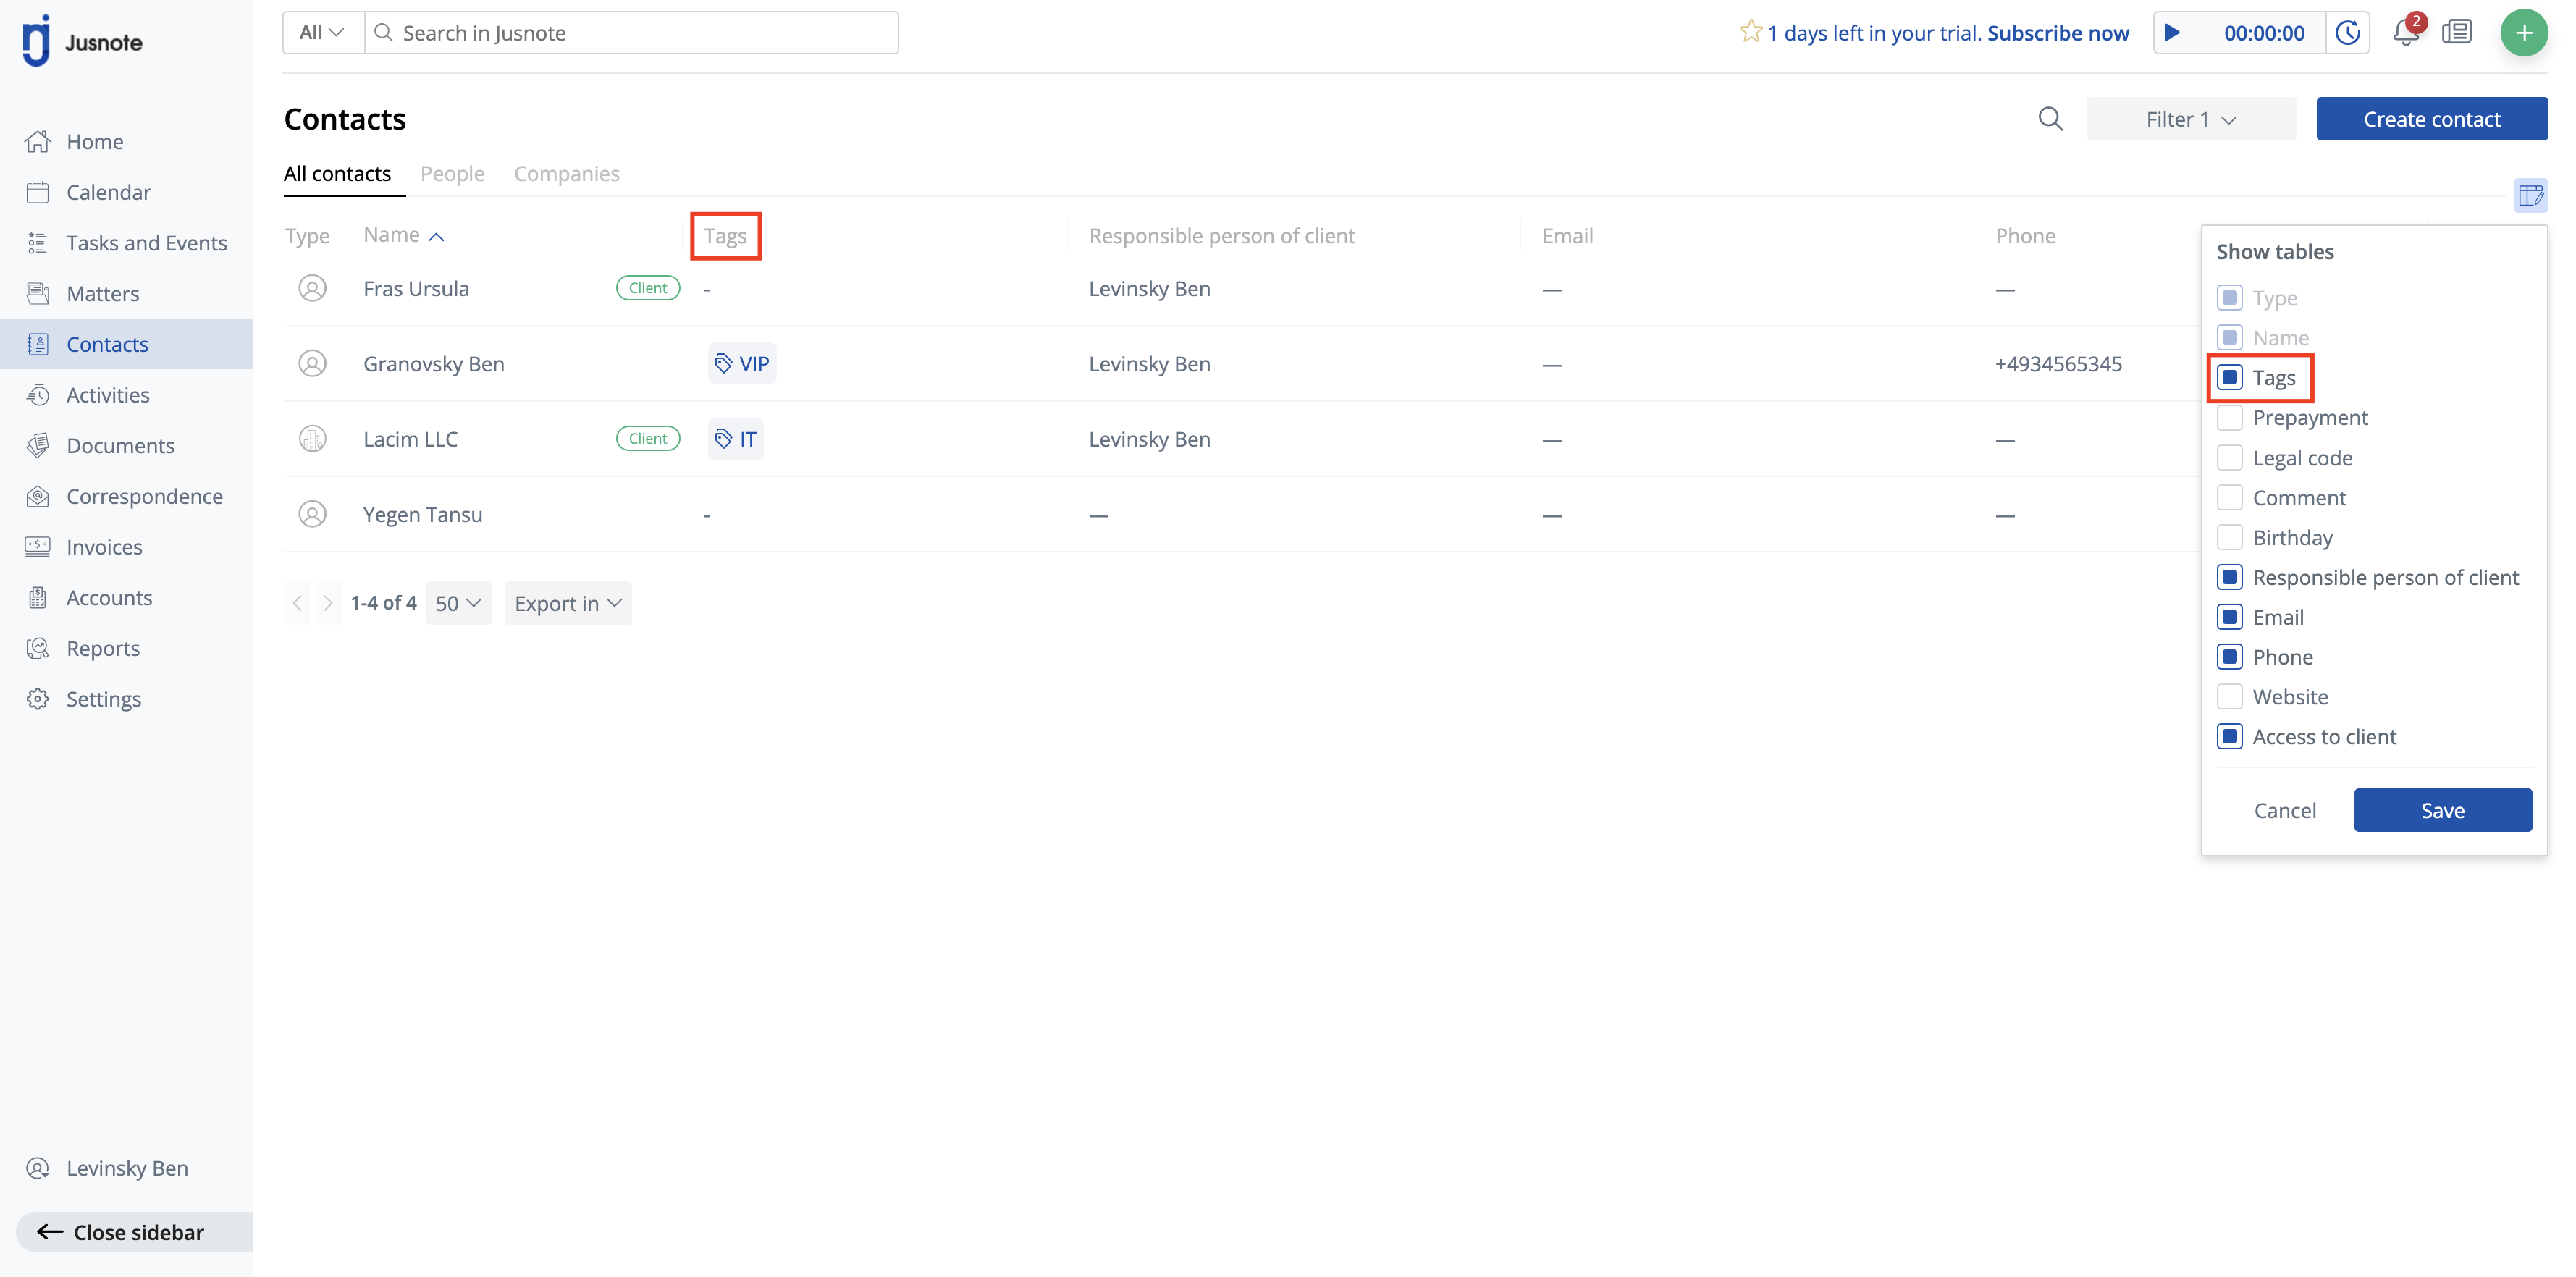This screenshot has width=2576, height=1277.
Task: Switch to the Companies tab
Action: (567, 173)
